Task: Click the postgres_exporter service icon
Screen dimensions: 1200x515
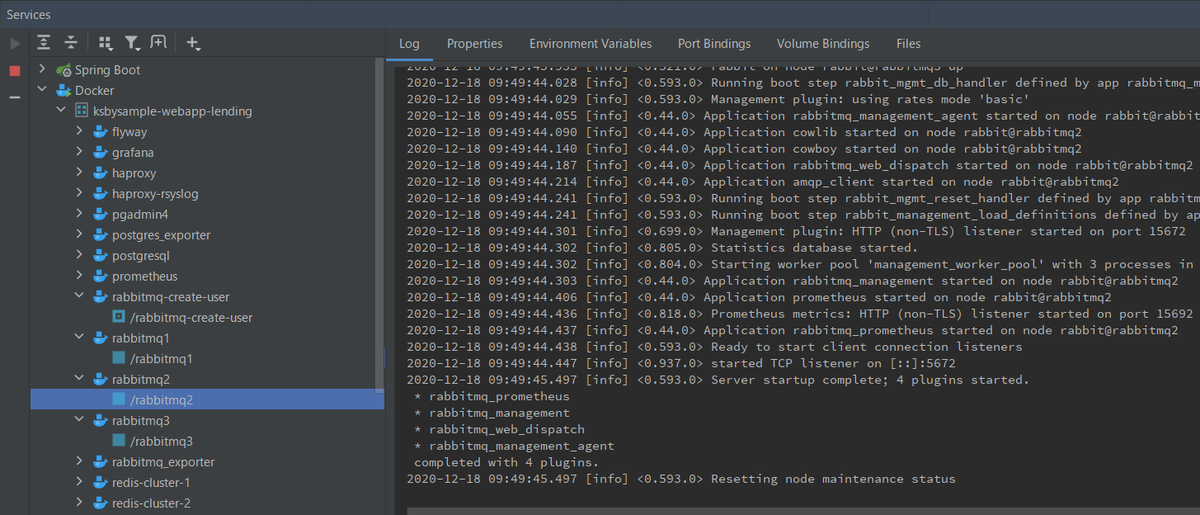Action: pos(99,235)
